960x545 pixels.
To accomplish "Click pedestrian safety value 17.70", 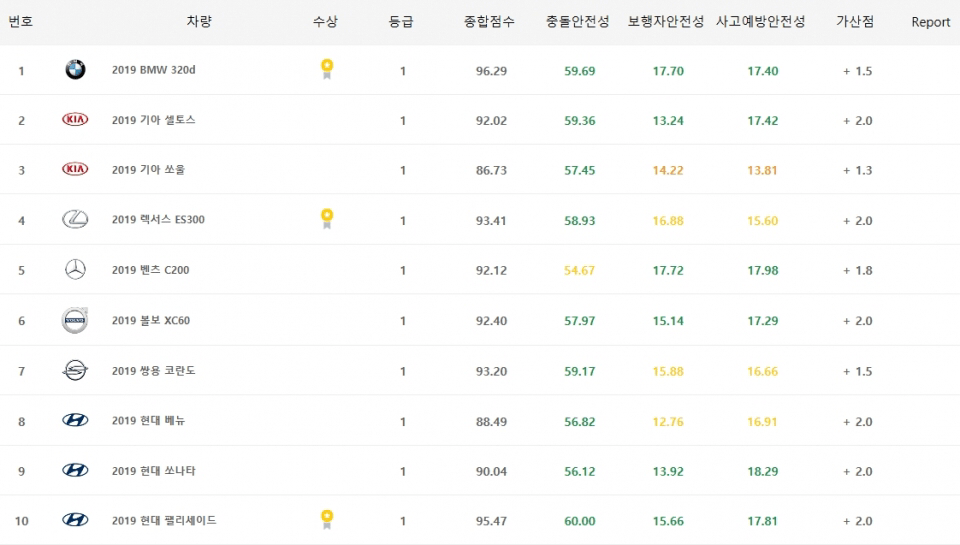I will (x=668, y=71).
